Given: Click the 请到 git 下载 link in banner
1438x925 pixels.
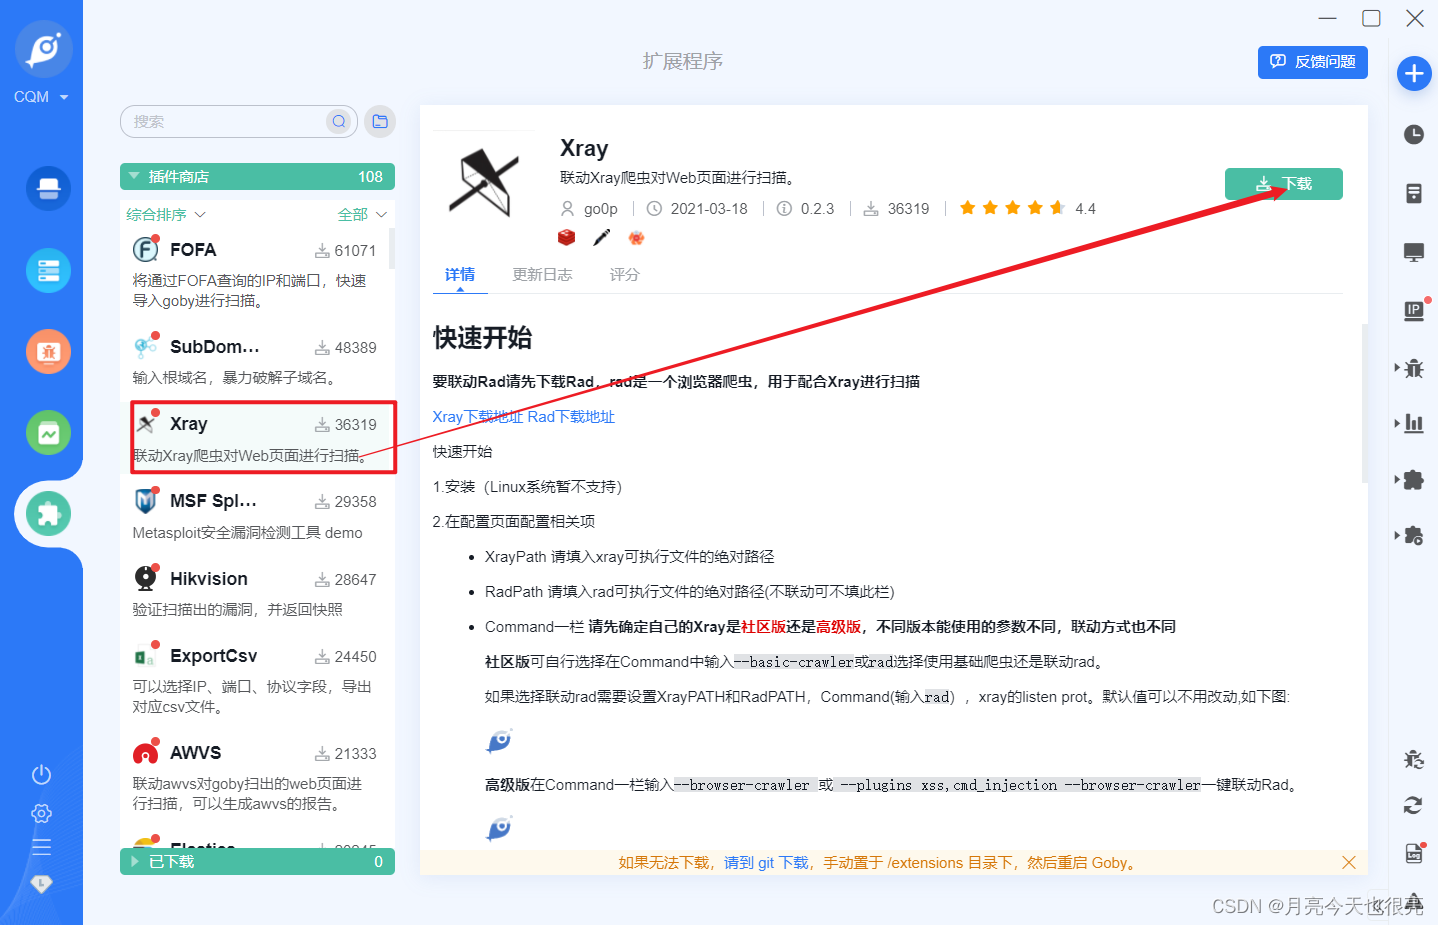Looking at the screenshot, I should [x=766, y=863].
